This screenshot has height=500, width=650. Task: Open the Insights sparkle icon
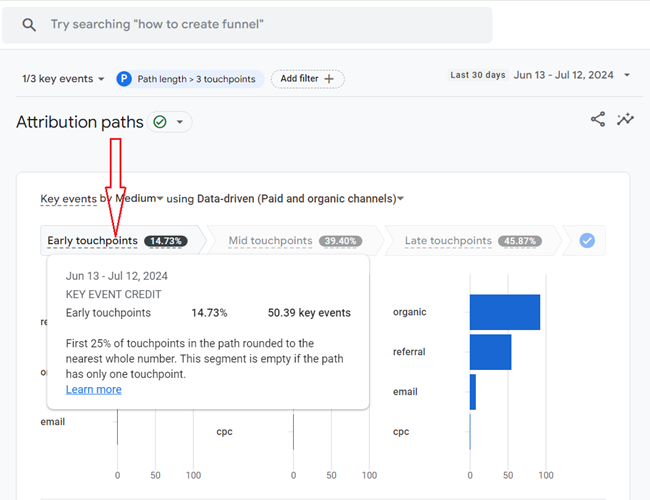(625, 119)
